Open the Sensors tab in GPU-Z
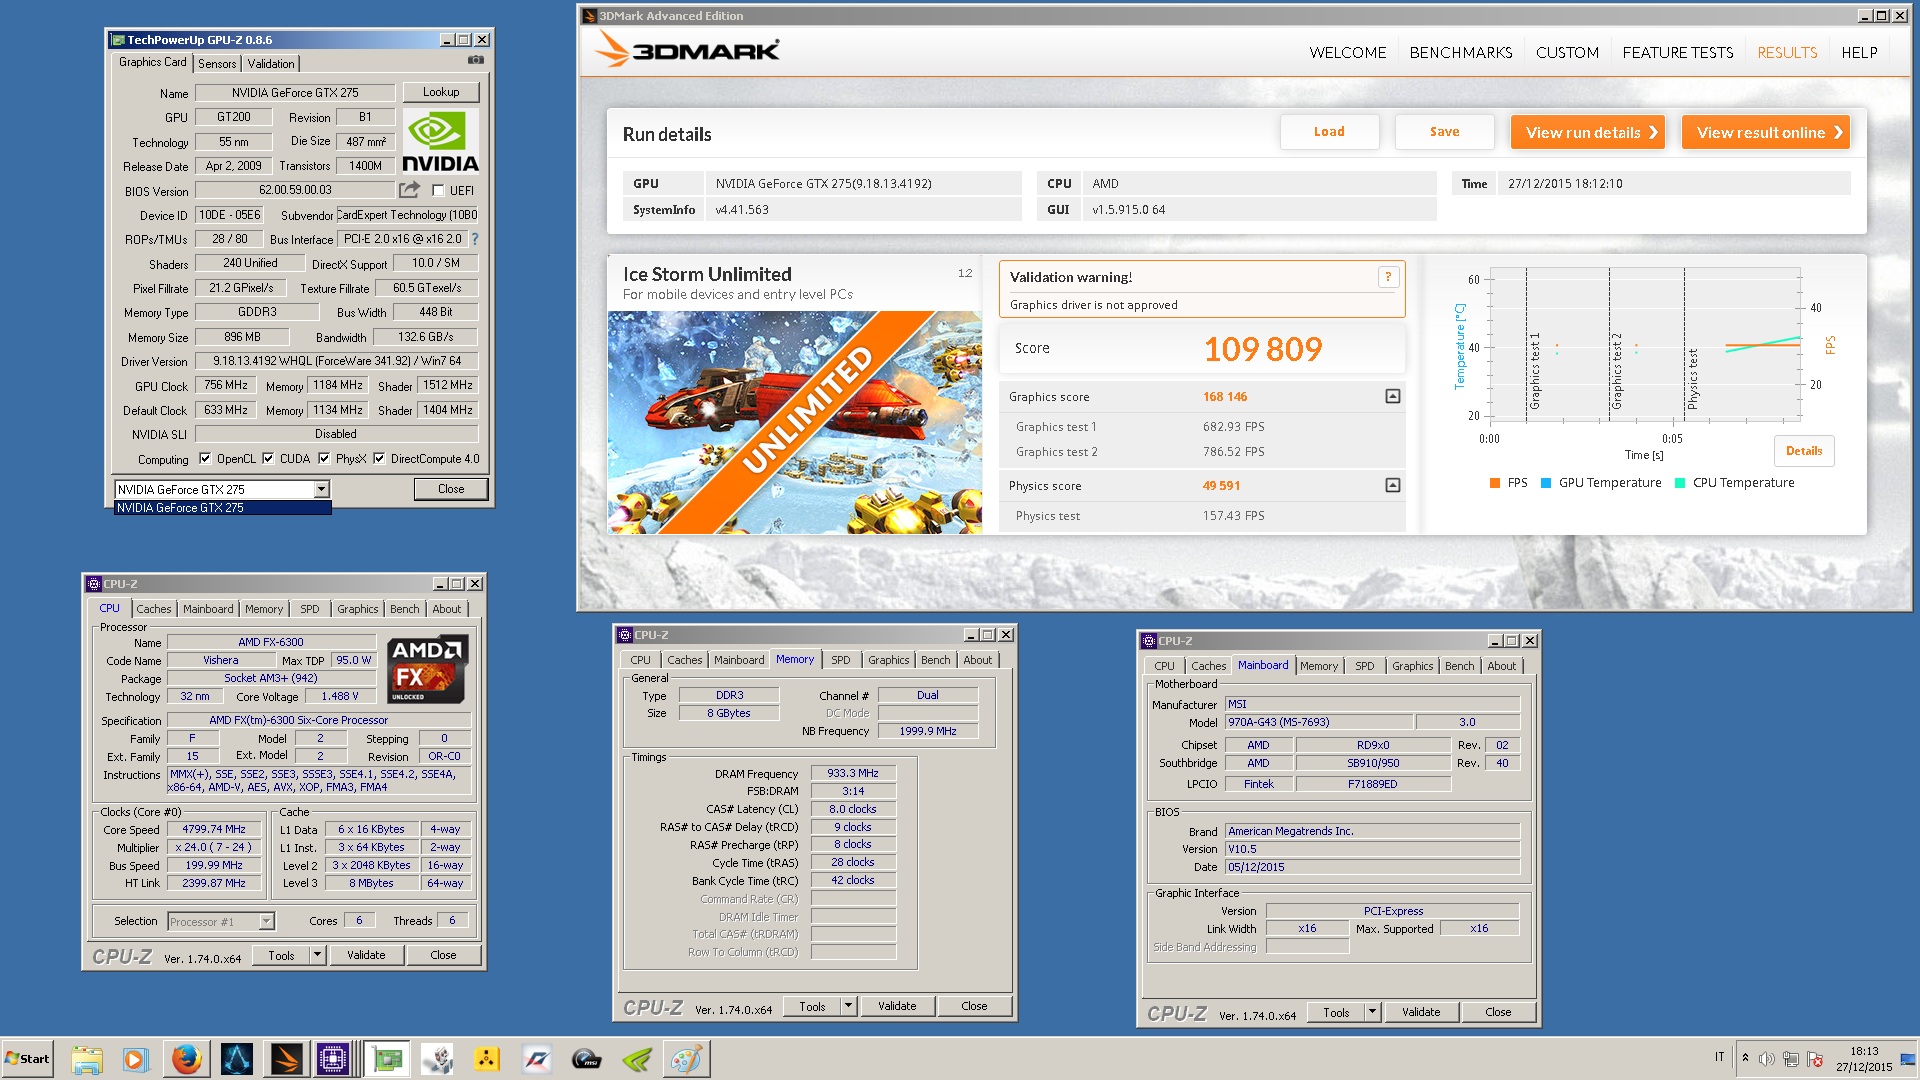 [x=217, y=63]
